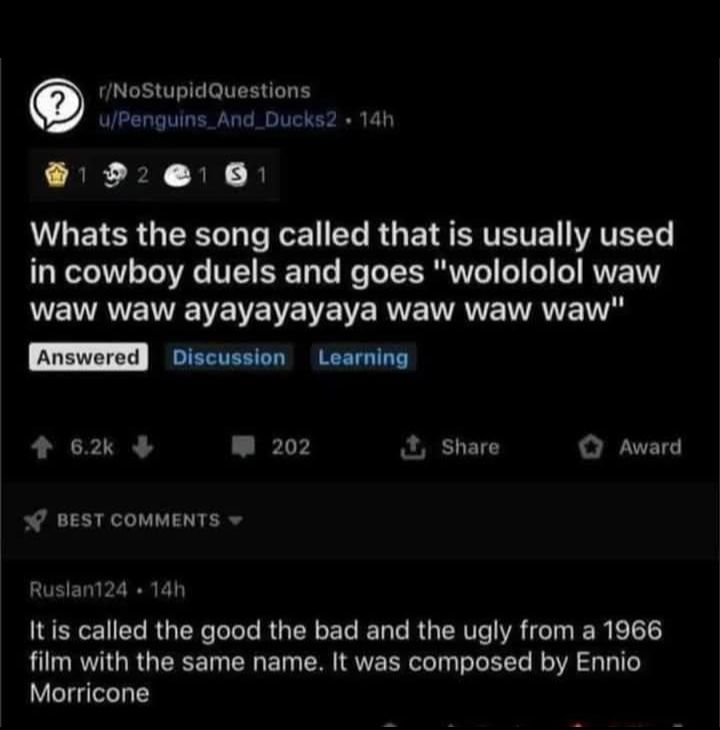
Task: Open the comments via the speech bubble icon
Action: coord(246,447)
